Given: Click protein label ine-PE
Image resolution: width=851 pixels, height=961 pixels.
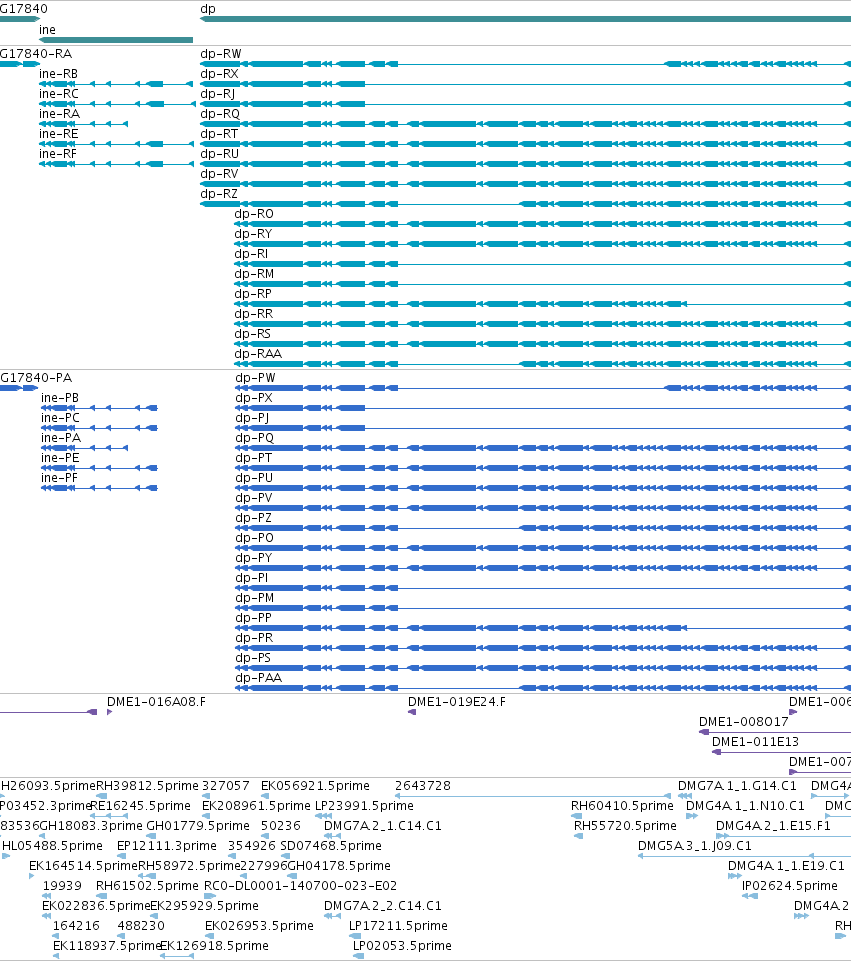Looking at the screenshot, I should pyautogui.click(x=60, y=458).
